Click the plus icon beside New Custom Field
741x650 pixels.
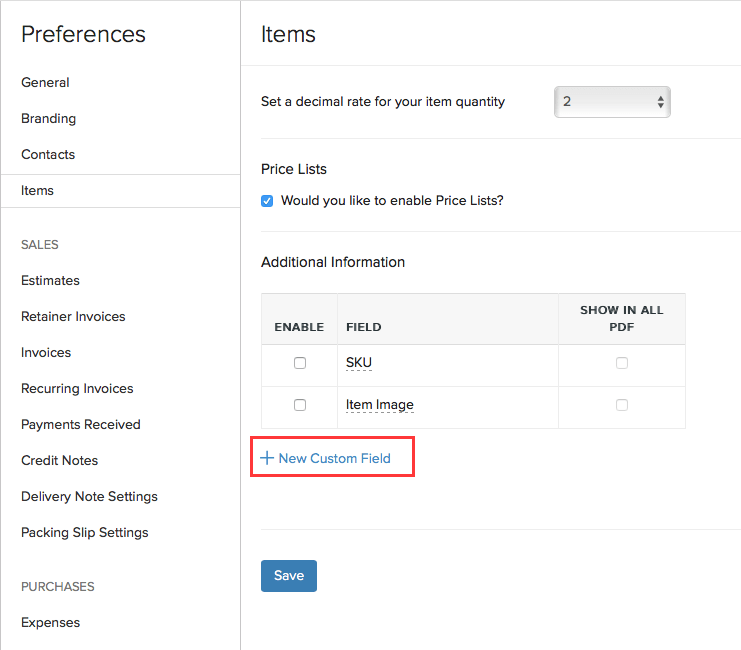(267, 458)
